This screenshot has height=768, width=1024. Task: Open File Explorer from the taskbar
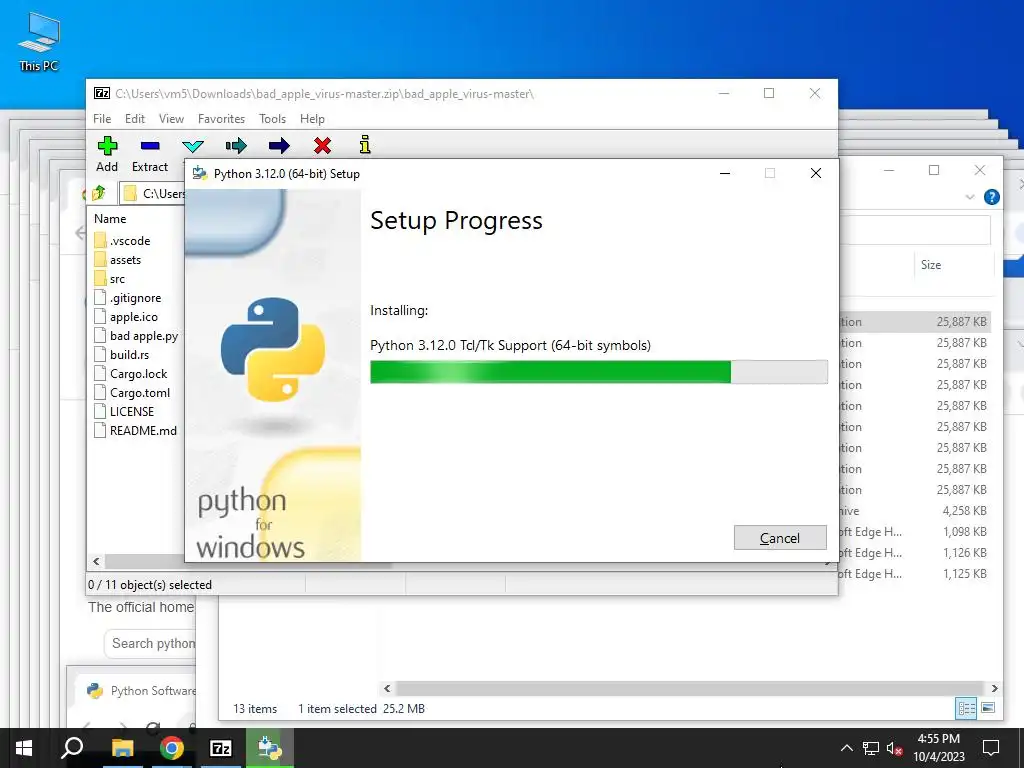point(122,748)
